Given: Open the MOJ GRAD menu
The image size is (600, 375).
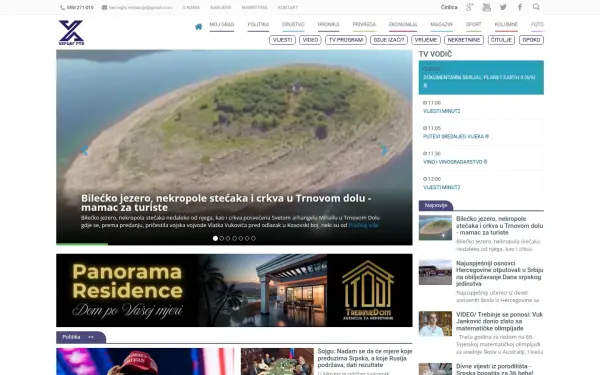Looking at the screenshot, I should tap(222, 25).
